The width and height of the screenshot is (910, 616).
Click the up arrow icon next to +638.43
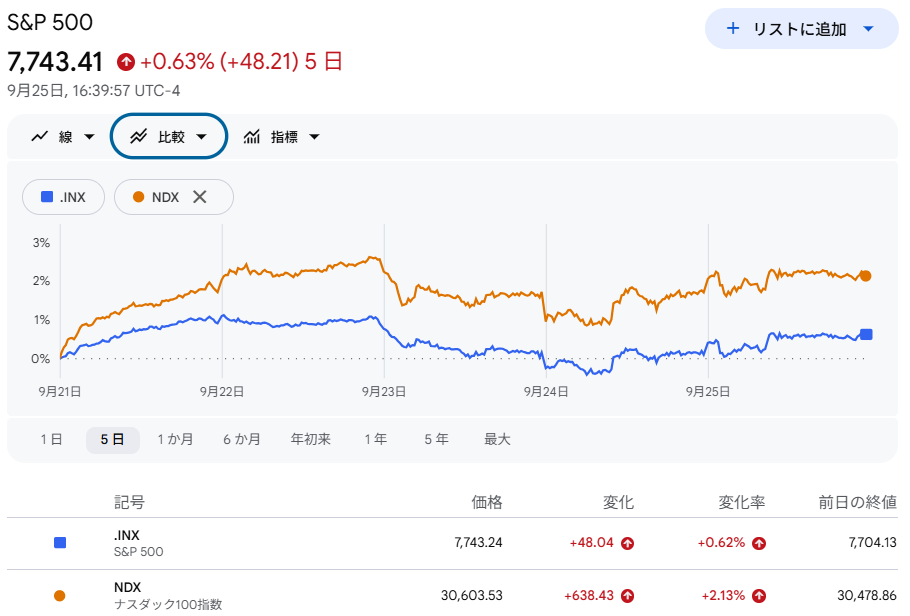coord(627,596)
